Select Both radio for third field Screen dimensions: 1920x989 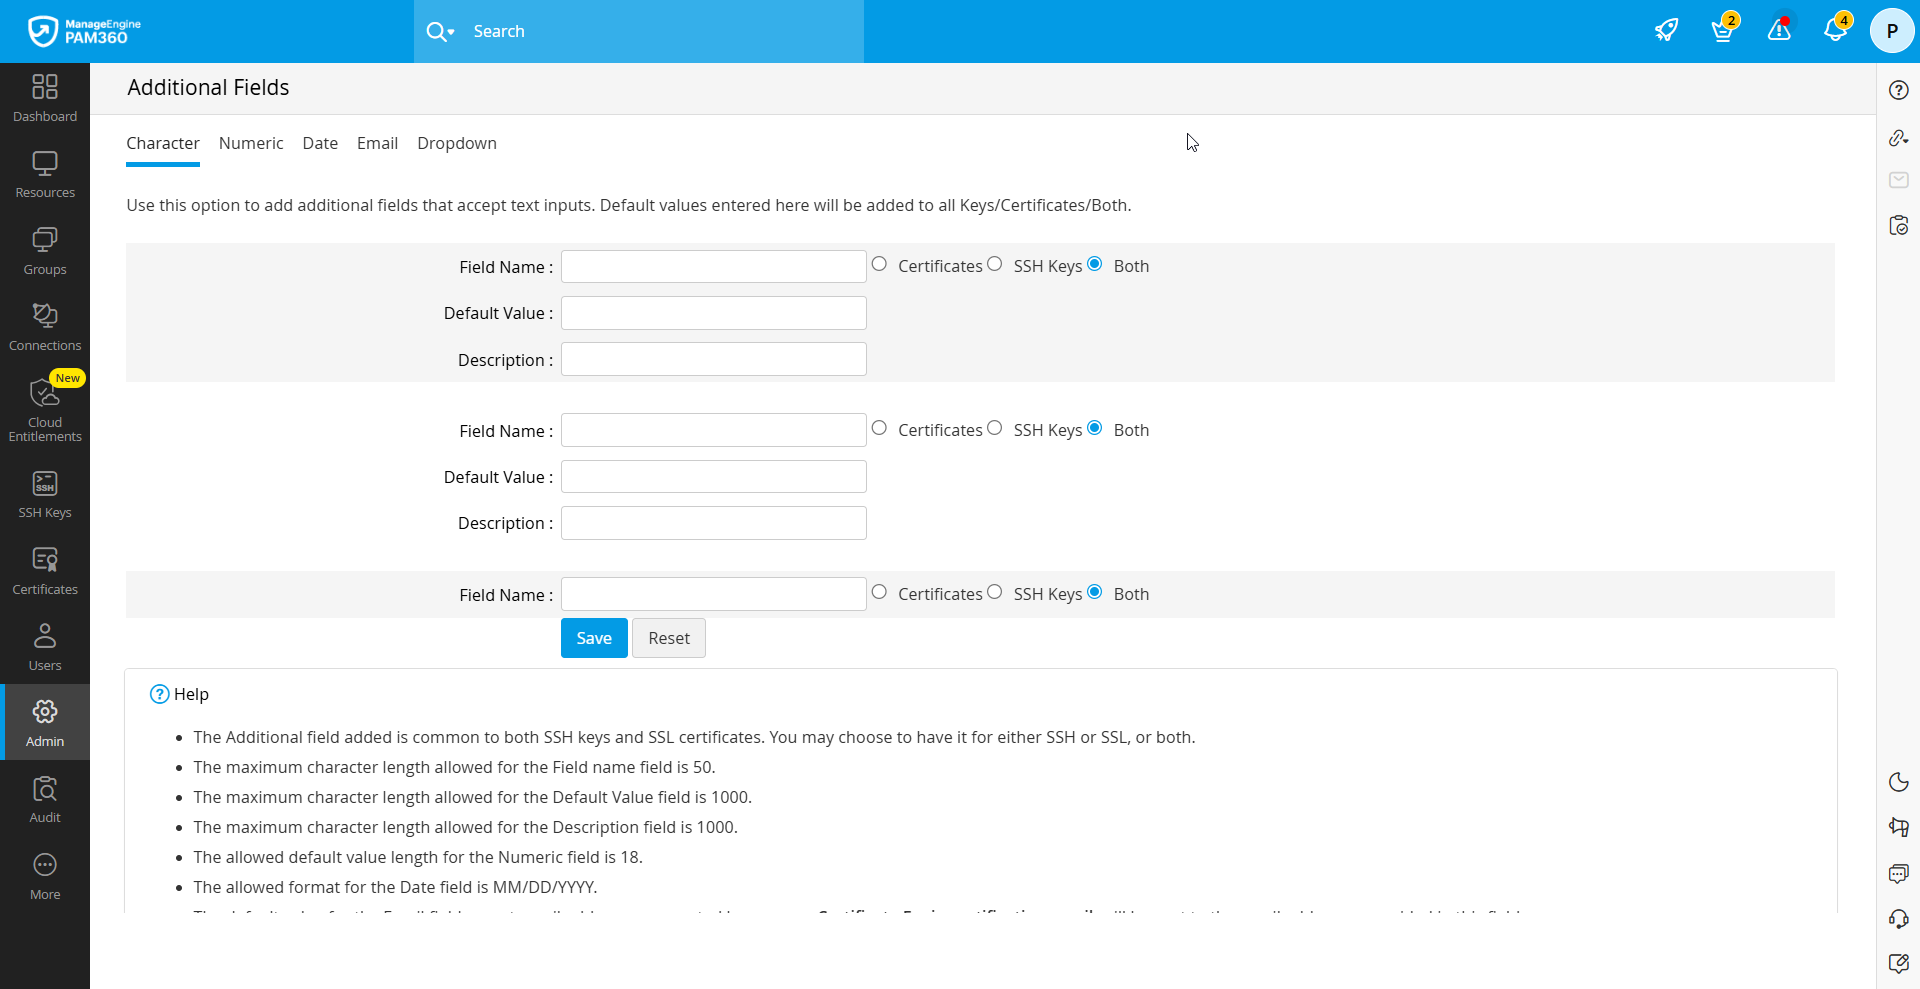pos(1095,592)
